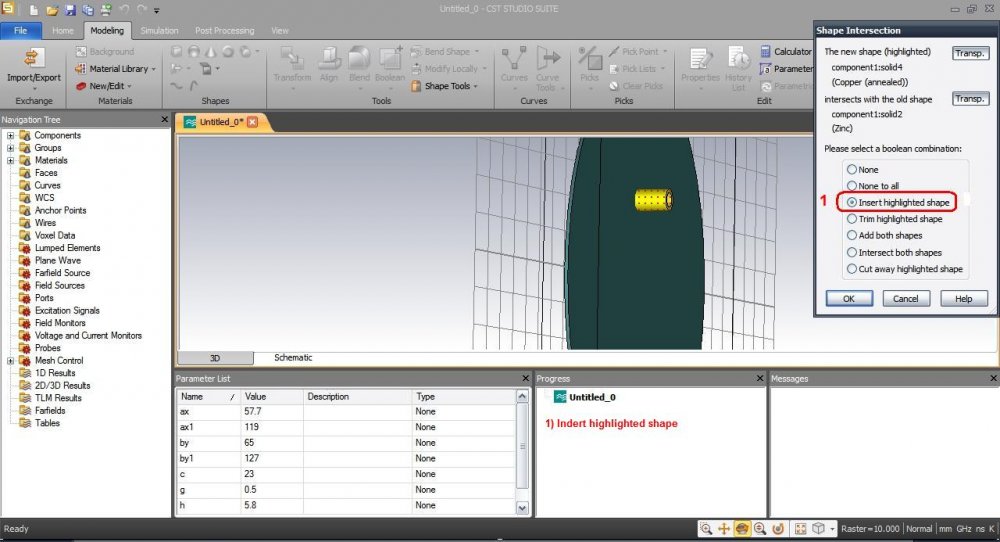The width and height of the screenshot is (1000, 542).
Task: Switch to the Simulation ribbon tab
Action: click(160, 31)
